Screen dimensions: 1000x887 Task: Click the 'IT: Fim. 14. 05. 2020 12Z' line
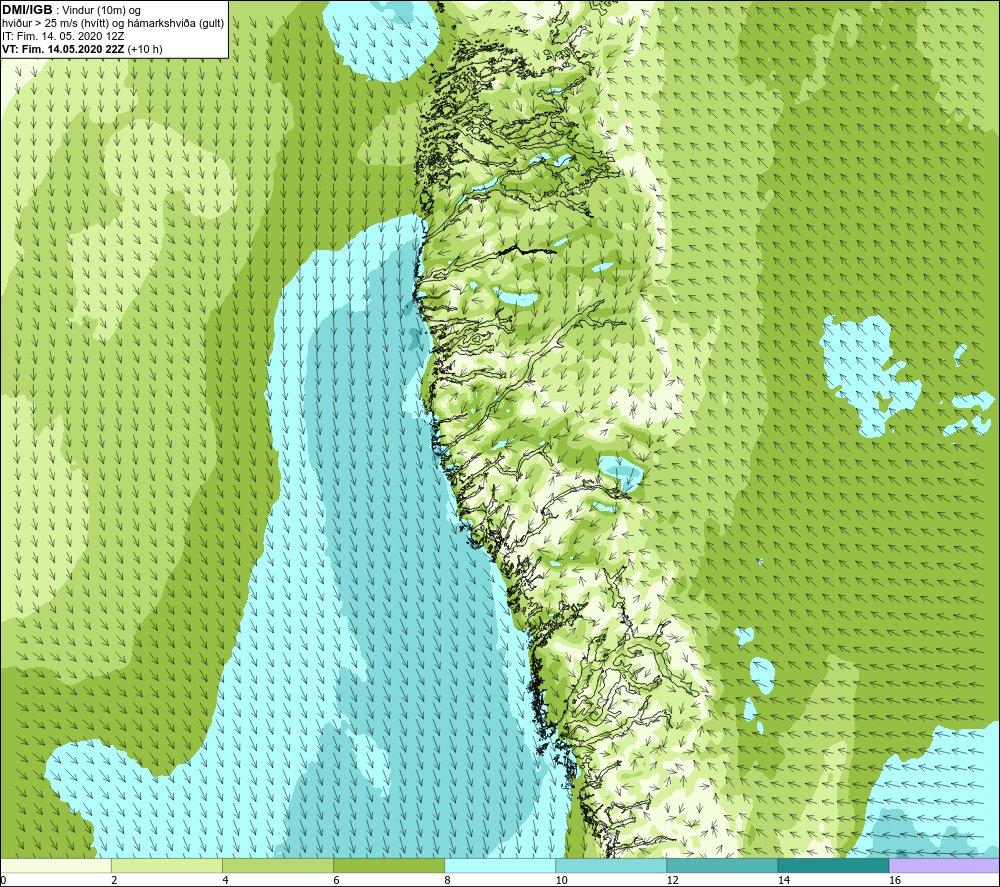click(63, 36)
